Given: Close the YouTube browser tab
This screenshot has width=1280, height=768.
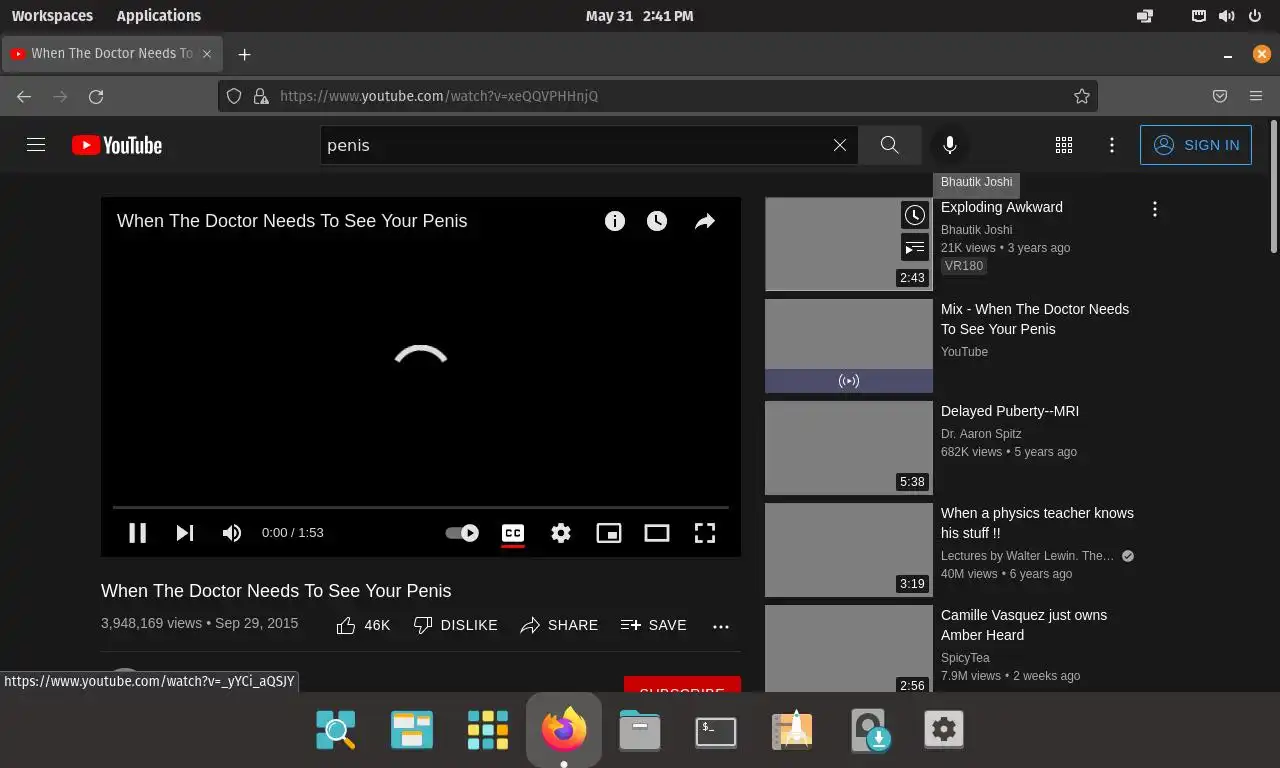Looking at the screenshot, I should 207,54.
